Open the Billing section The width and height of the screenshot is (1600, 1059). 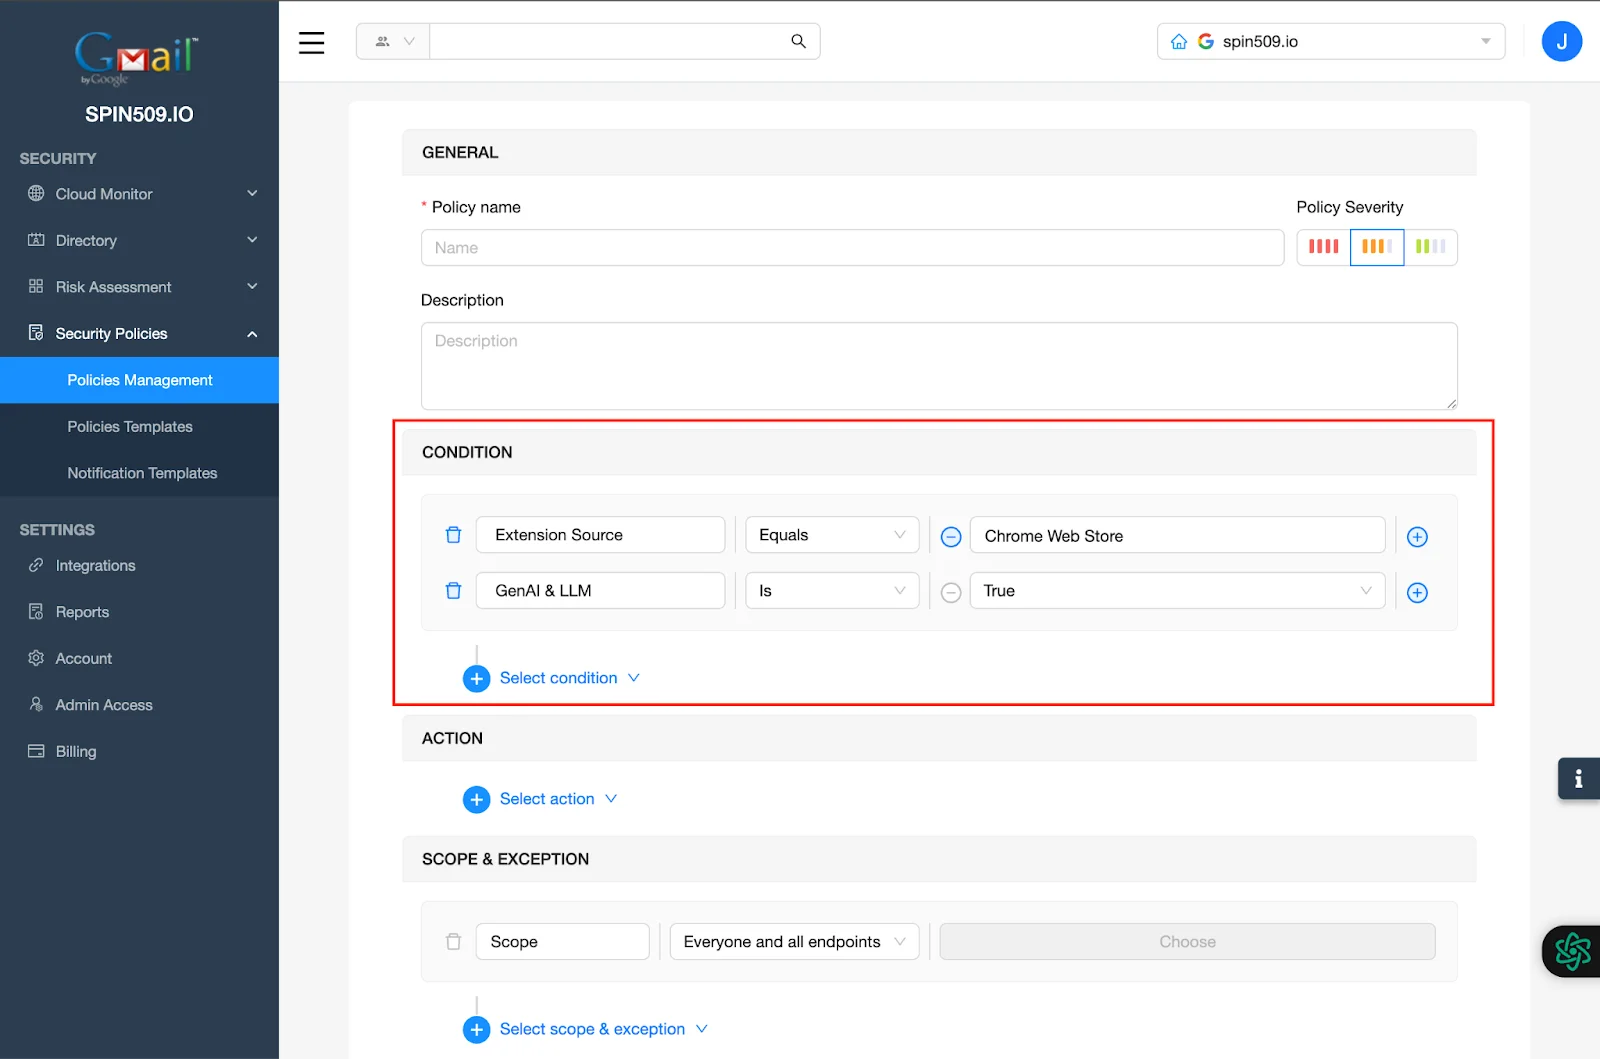[76, 751]
